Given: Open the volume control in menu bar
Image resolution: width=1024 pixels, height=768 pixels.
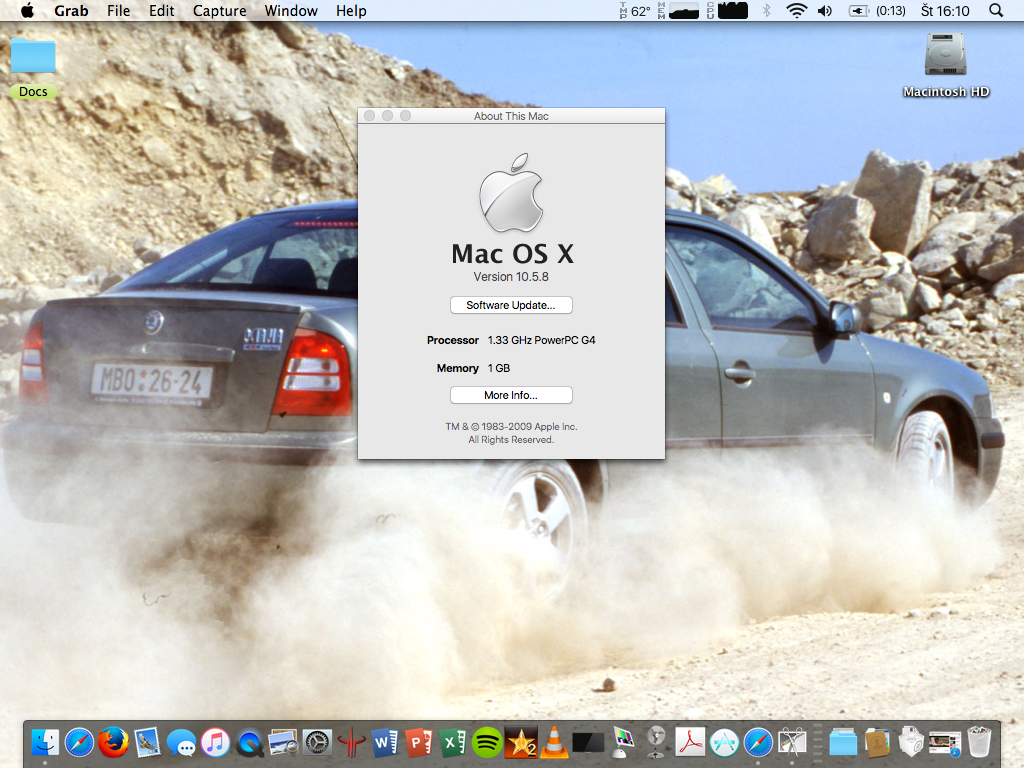Looking at the screenshot, I should point(825,10).
